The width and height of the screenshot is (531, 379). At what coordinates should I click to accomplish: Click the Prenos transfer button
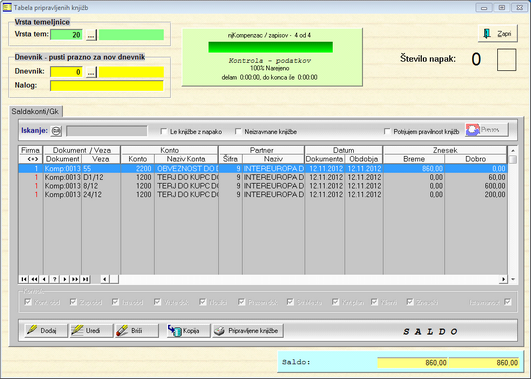pyautogui.click(x=487, y=130)
